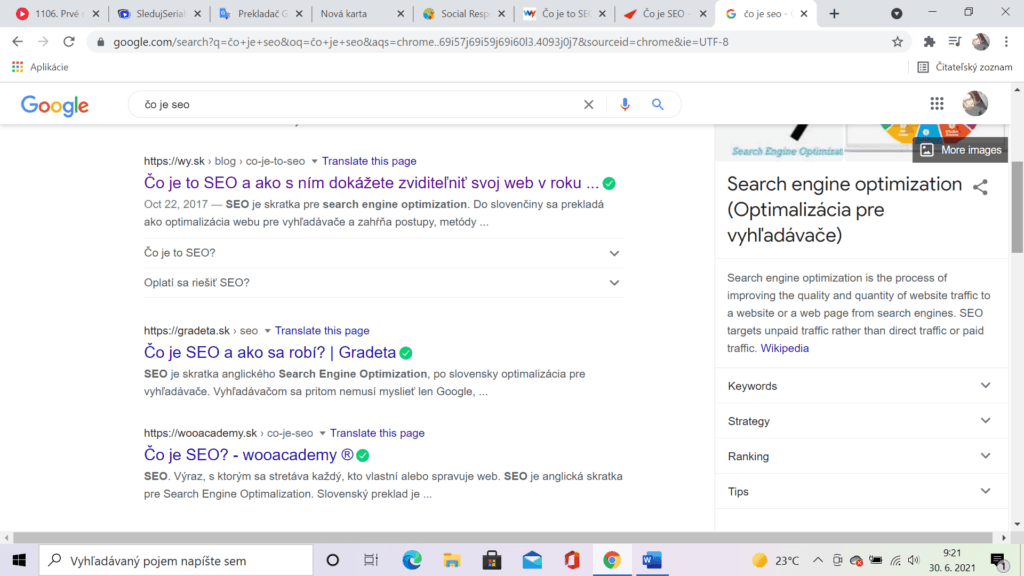
Task: Open weather 23°C widget on taskbar
Action: coord(775,560)
